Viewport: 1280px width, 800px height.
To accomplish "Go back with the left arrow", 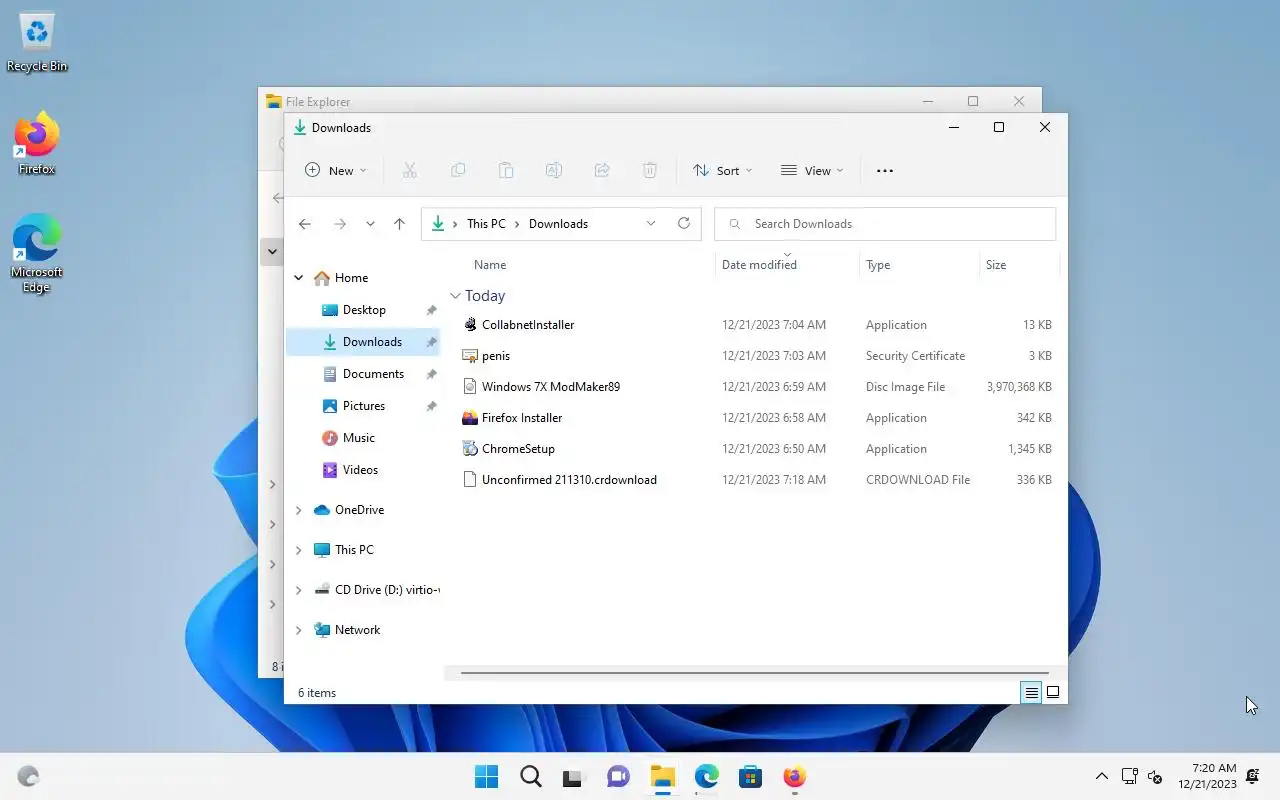I will pyautogui.click(x=305, y=224).
